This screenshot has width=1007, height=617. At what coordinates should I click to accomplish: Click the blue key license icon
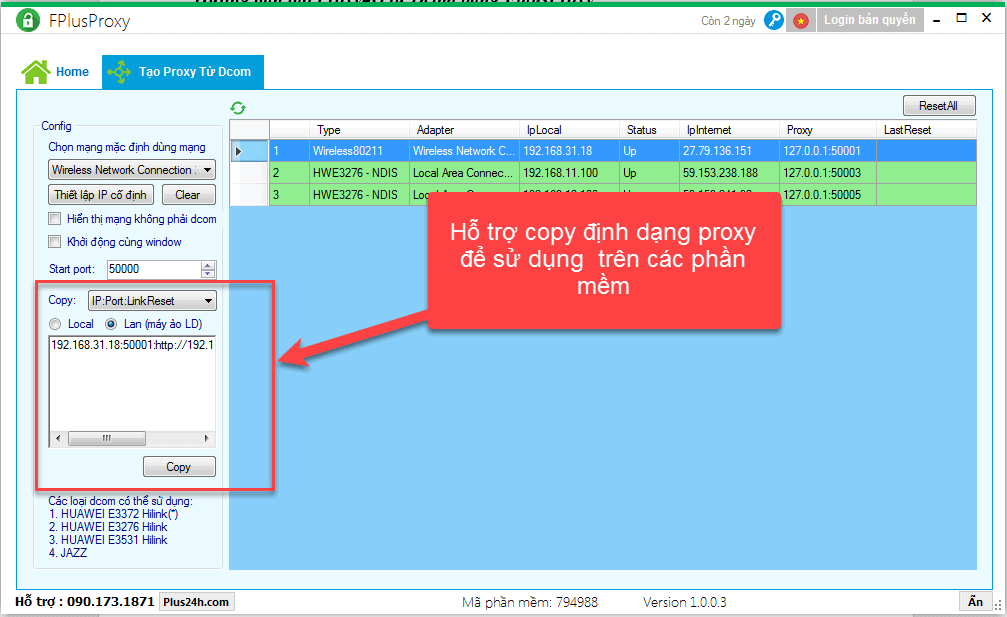coord(773,20)
